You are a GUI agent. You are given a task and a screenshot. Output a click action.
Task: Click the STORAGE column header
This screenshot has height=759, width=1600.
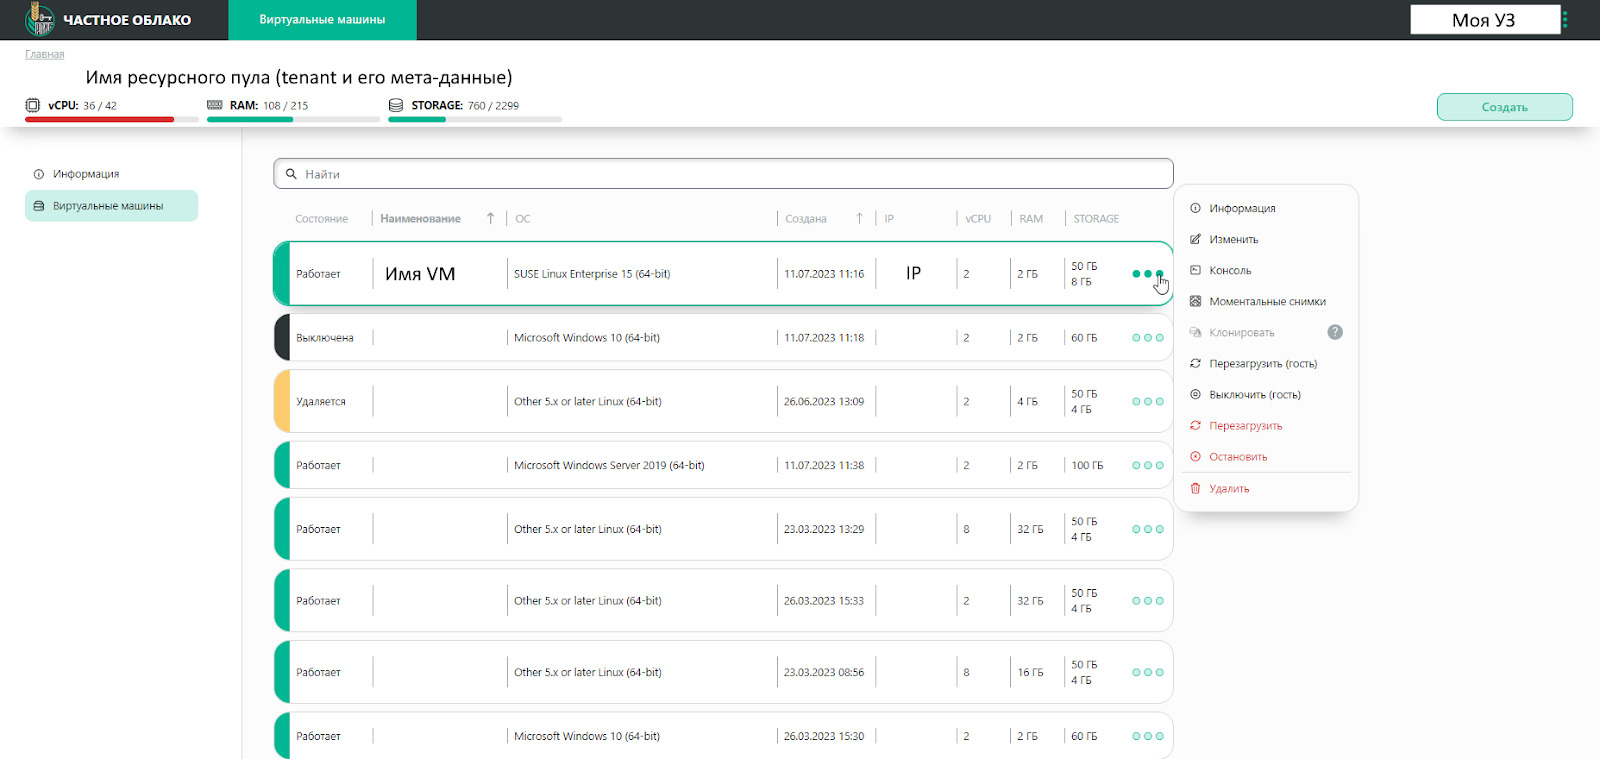[x=1096, y=218]
